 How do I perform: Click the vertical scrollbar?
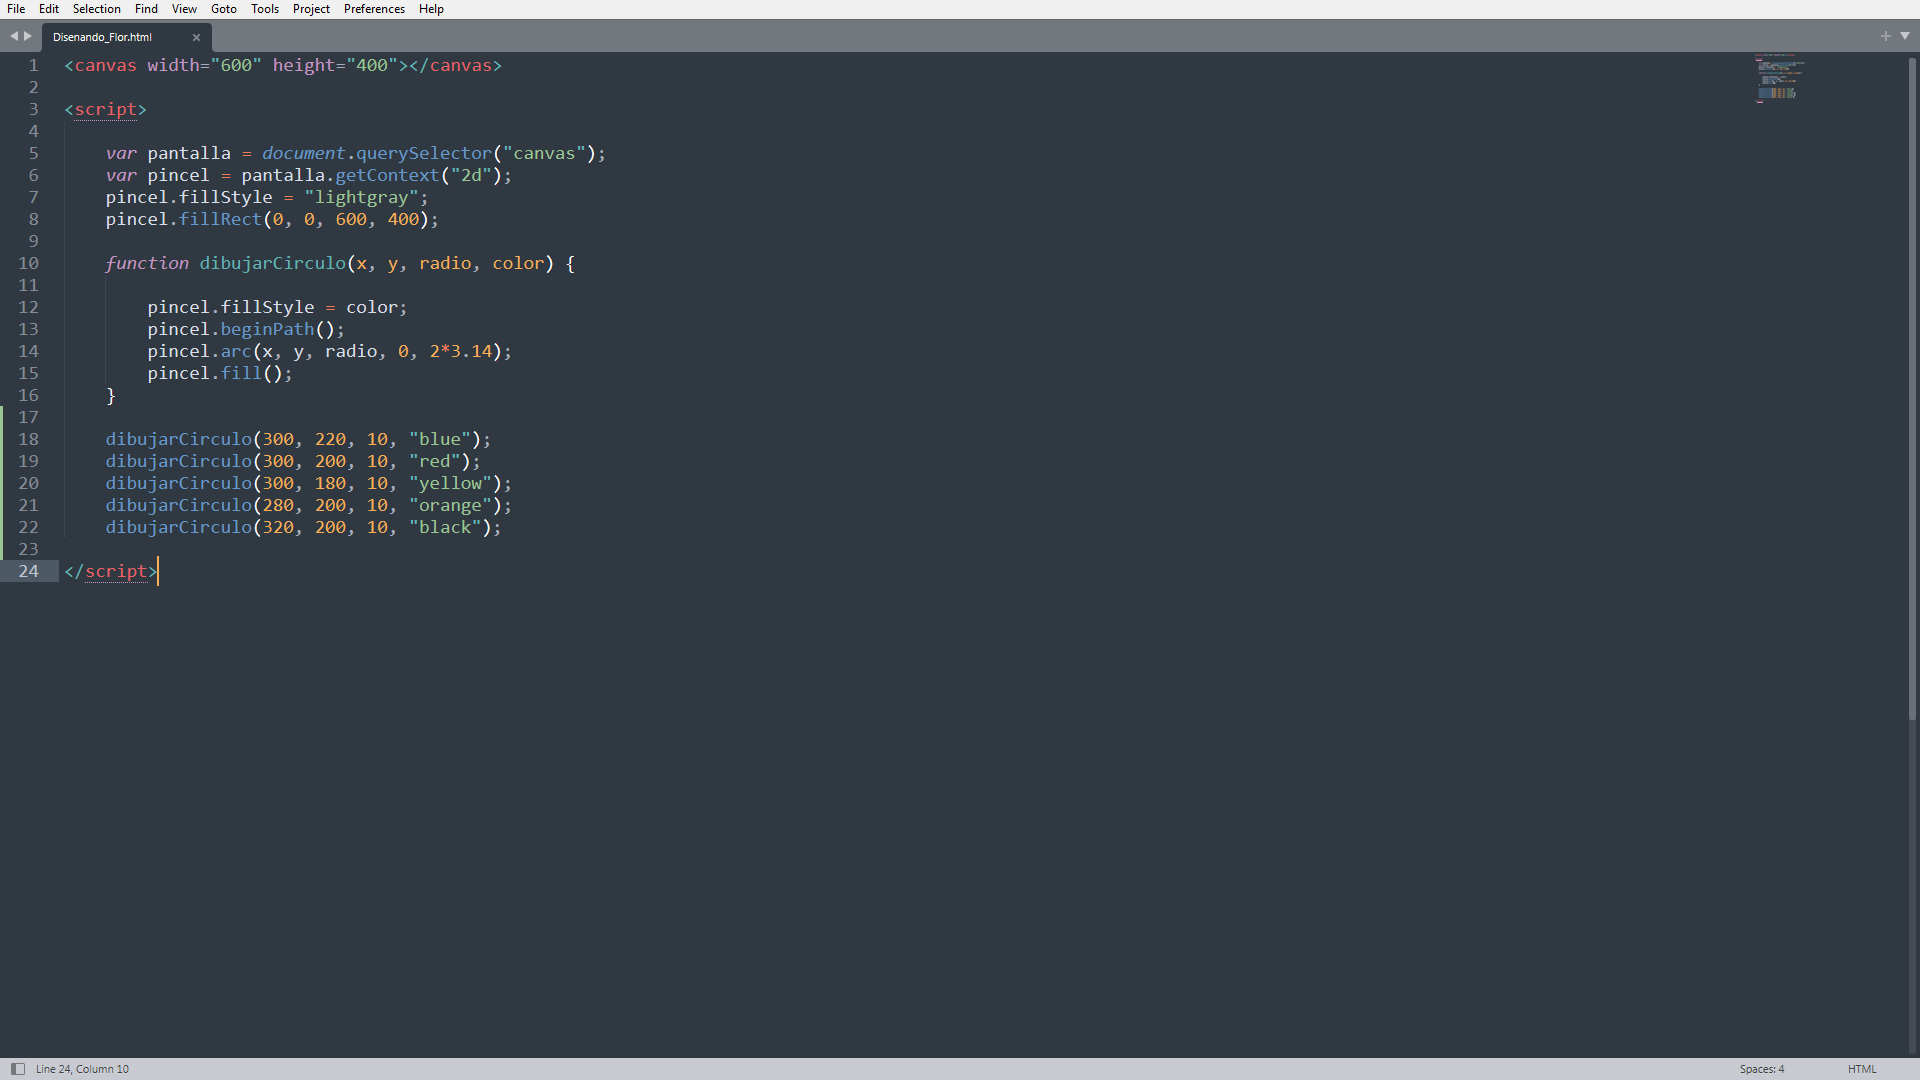click(x=1912, y=390)
